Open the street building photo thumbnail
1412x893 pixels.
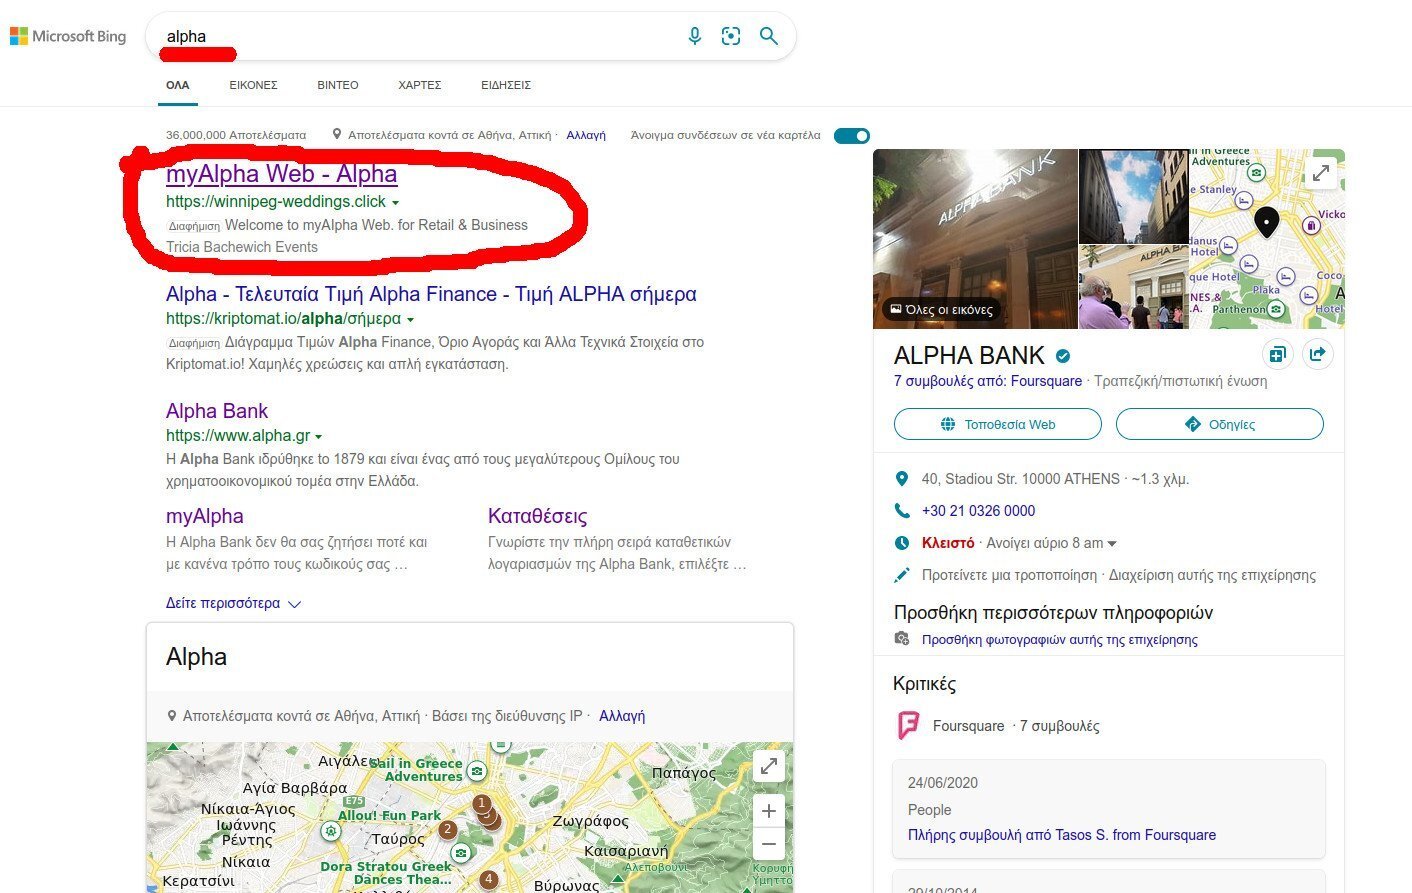click(x=1133, y=196)
